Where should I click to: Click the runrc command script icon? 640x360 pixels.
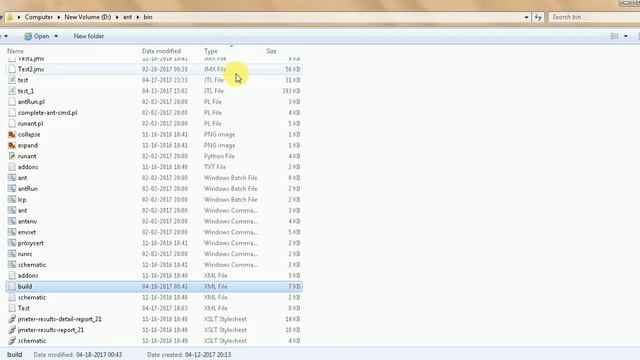point(12,254)
